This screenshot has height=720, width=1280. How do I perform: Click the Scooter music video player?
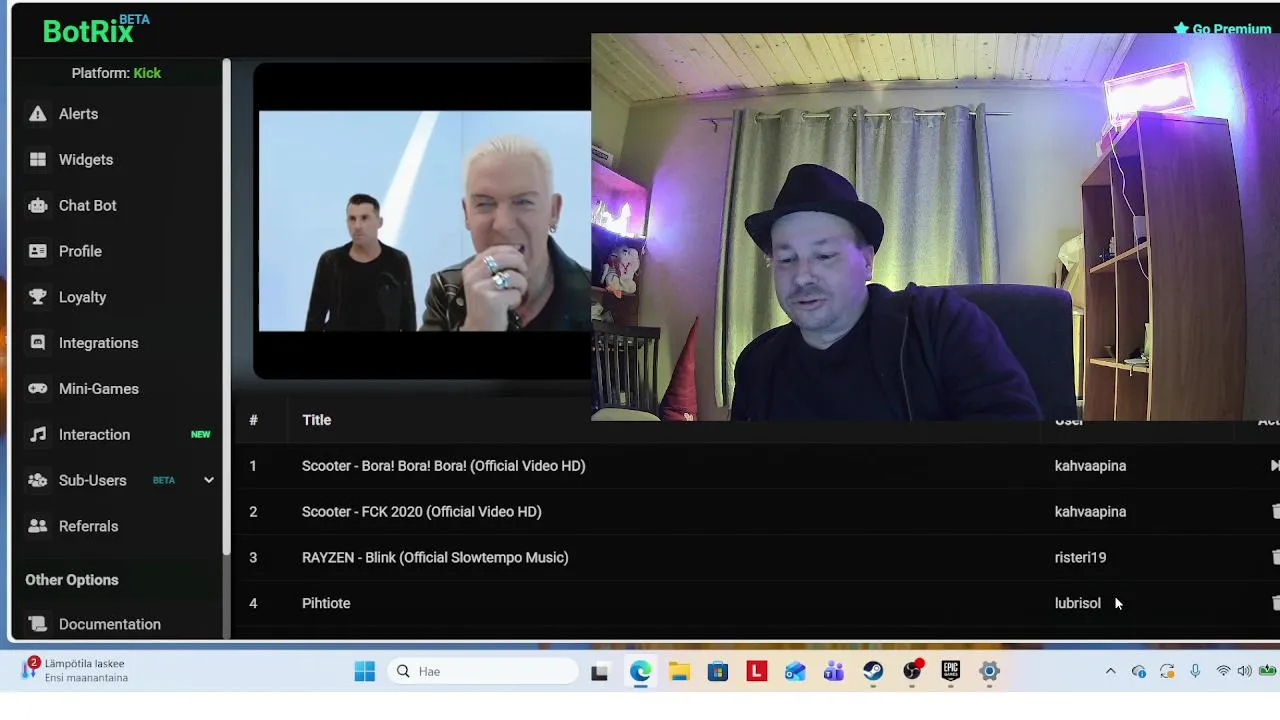pyautogui.click(x=424, y=221)
